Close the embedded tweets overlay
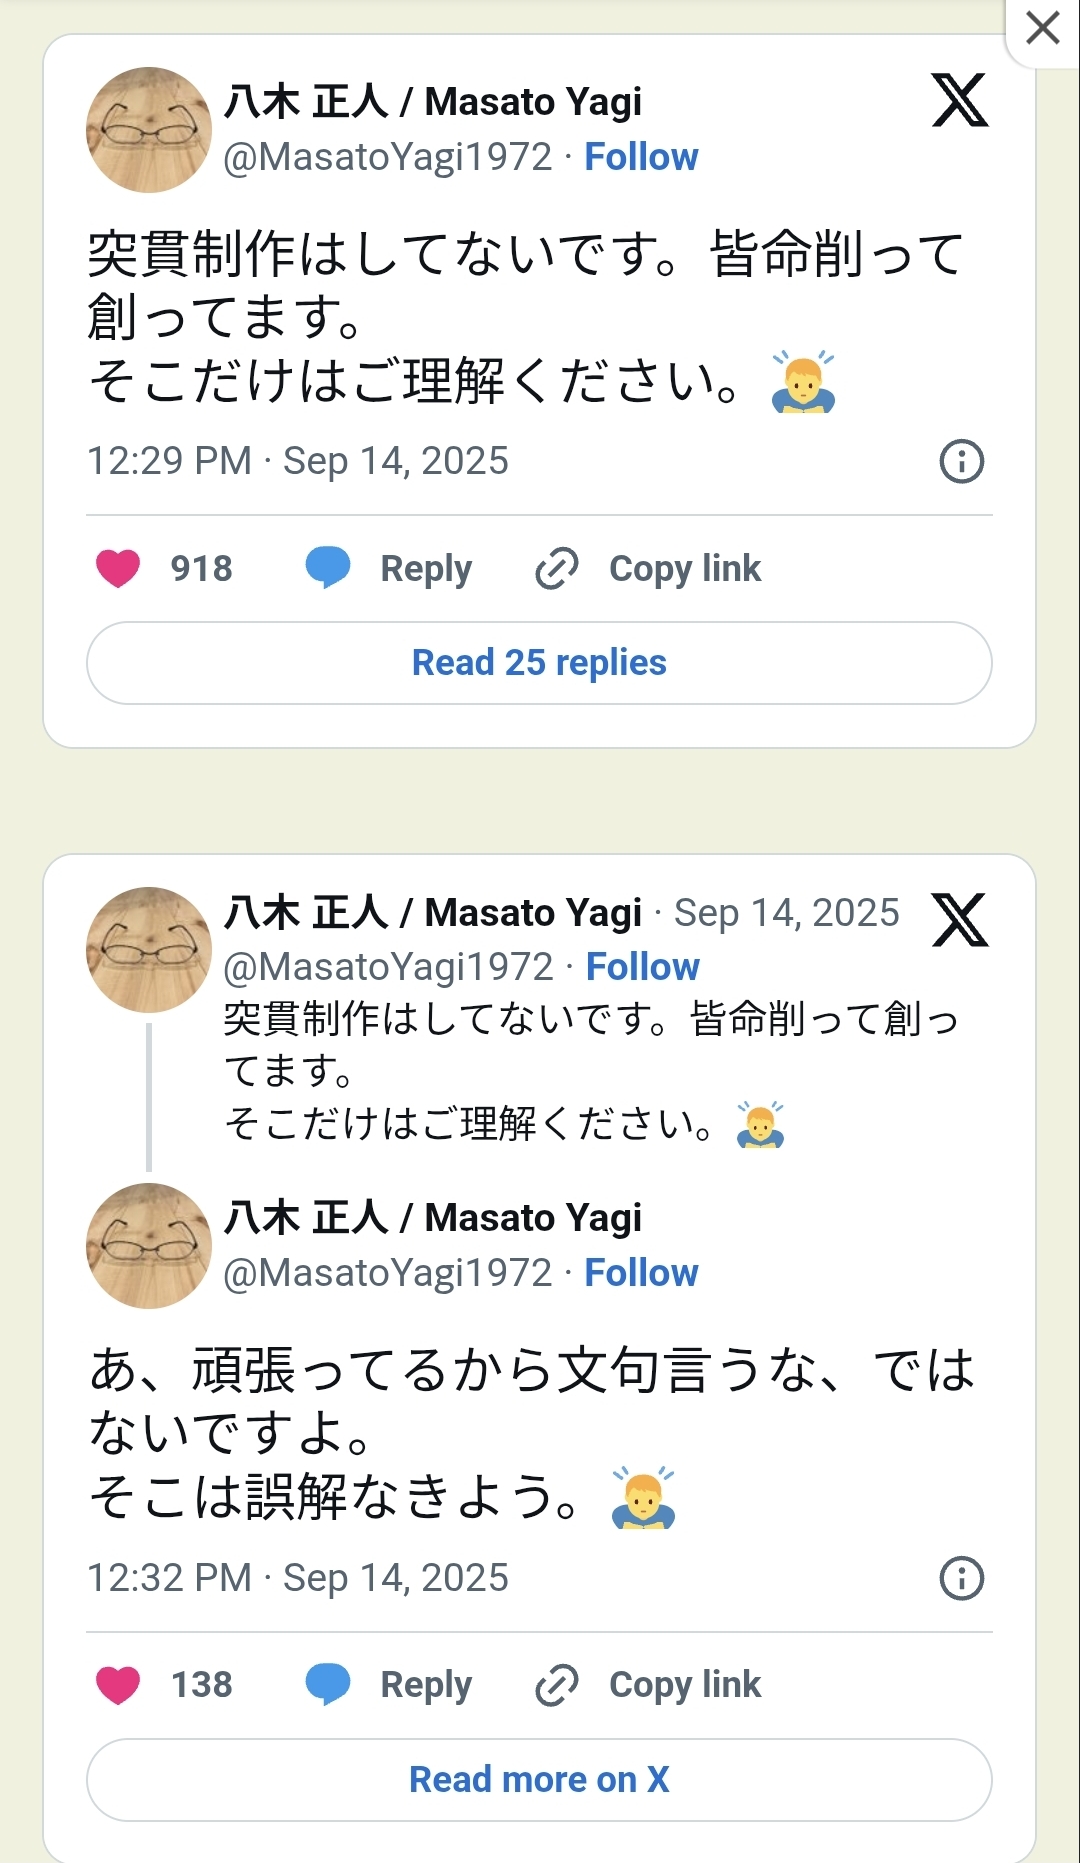The height and width of the screenshot is (1863, 1080). (1043, 28)
